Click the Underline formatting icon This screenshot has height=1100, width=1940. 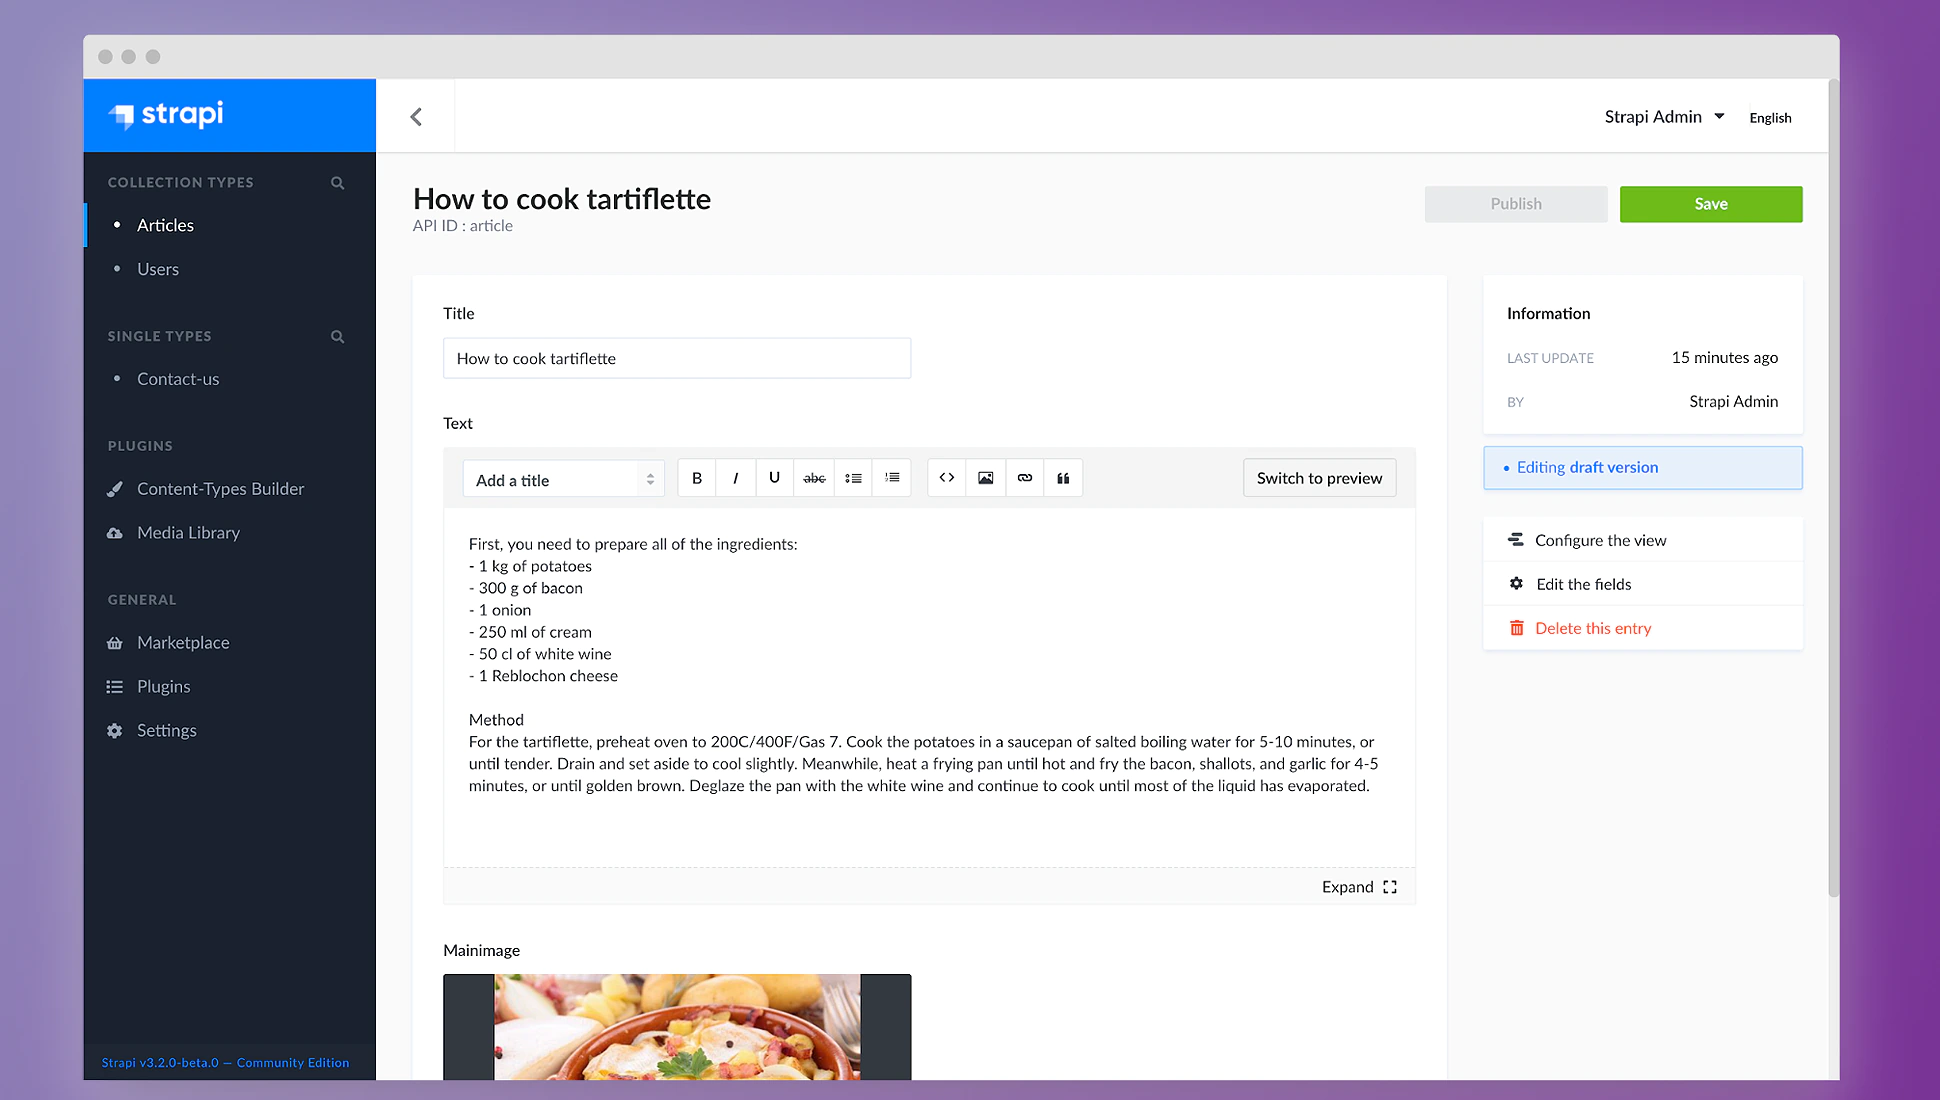774,477
